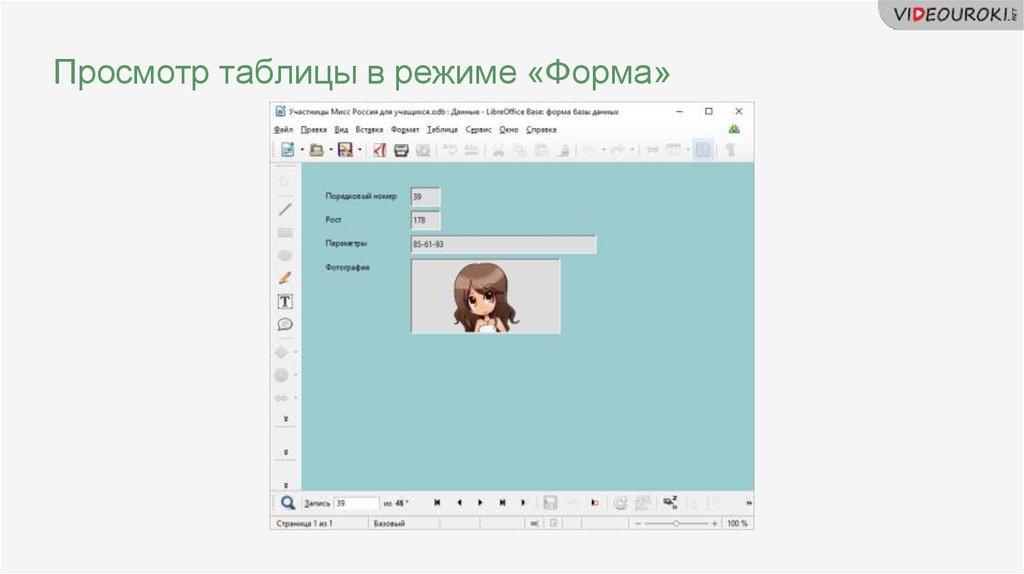Image resolution: width=1024 pixels, height=574 pixels.
Task: Select the Line drawing tool
Action: [x=285, y=209]
